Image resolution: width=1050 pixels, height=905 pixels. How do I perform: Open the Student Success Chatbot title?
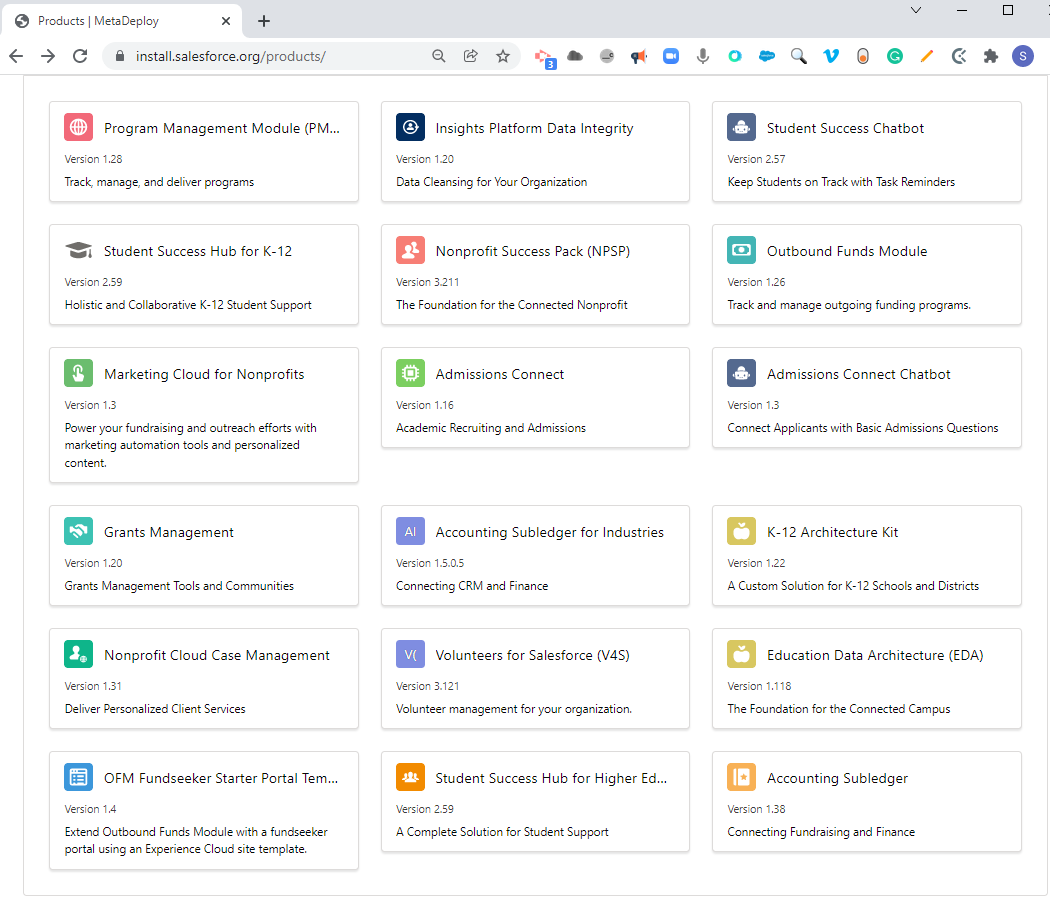click(845, 128)
